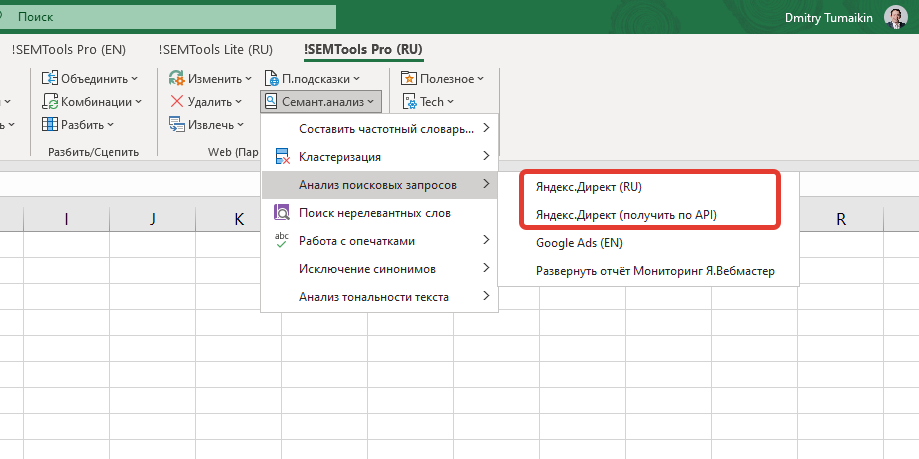This screenshot has height=459, width=919.
Task: Open the Удалить dropdown
Action: click(239, 101)
